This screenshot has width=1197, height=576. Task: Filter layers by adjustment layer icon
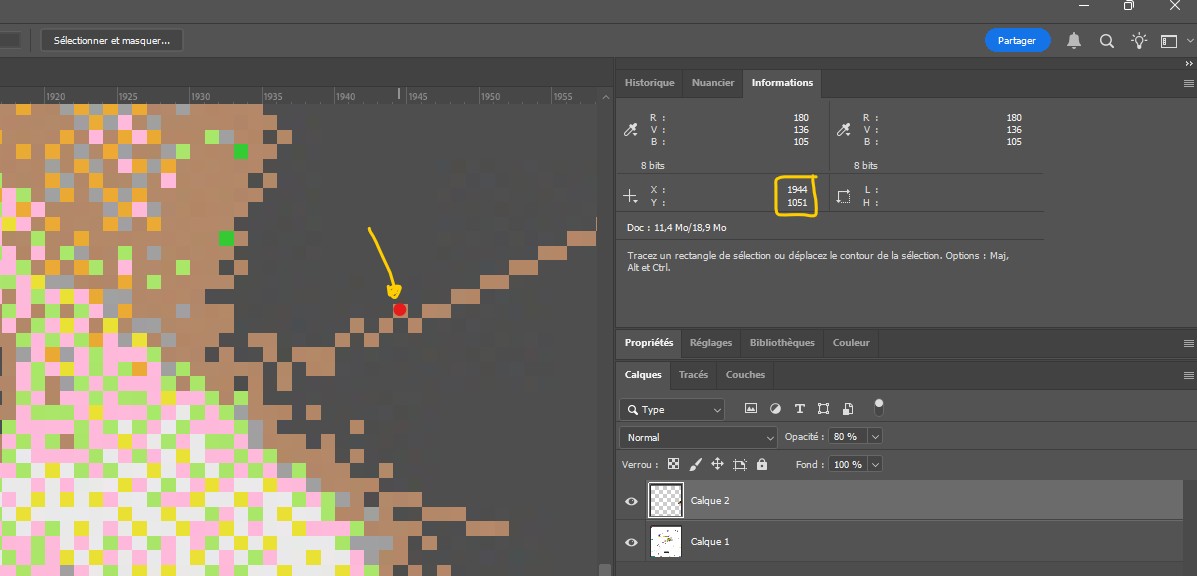[x=775, y=409]
